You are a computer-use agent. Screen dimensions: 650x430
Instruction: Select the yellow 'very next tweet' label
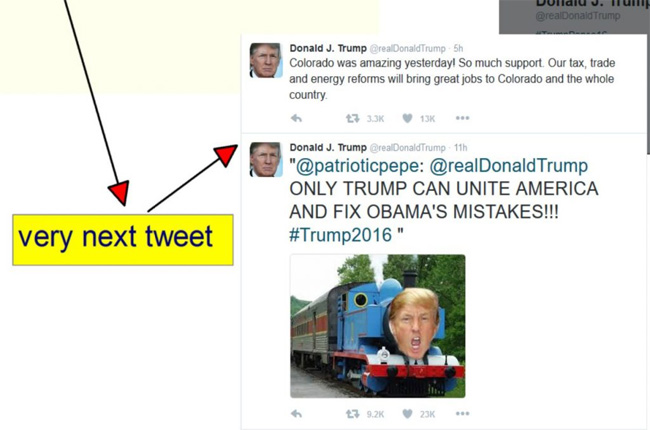[123, 240]
